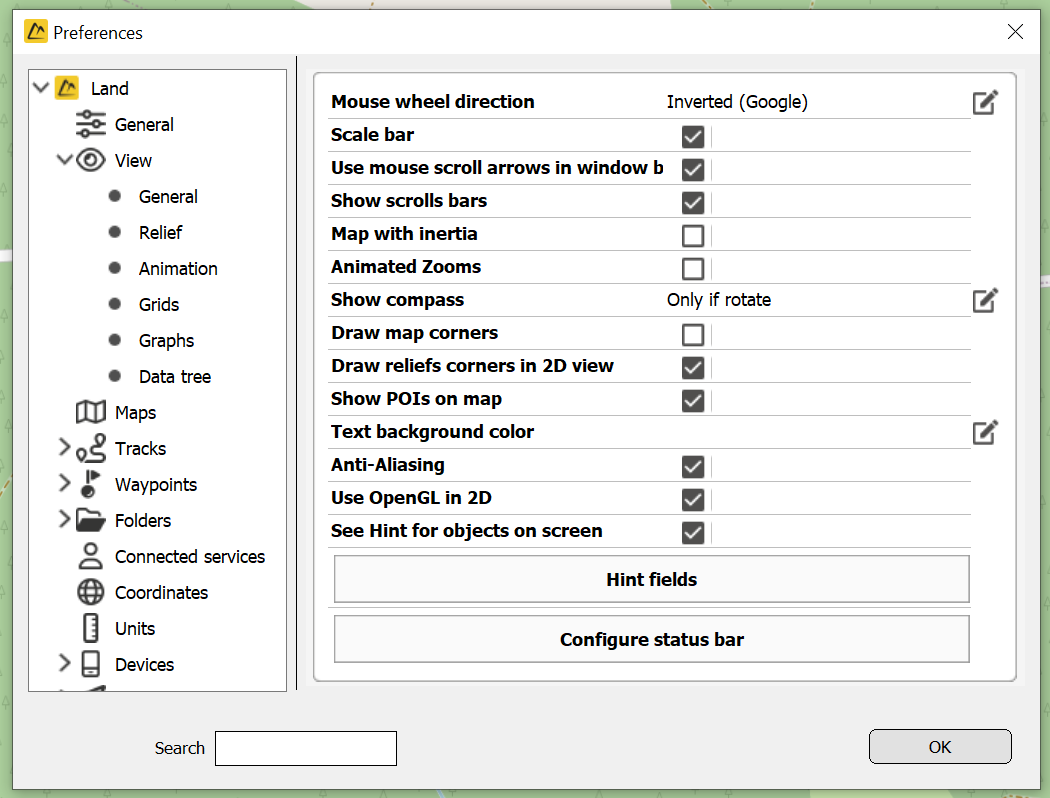
Task: Open the Hint fields dialog
Action: pyautogui.click(x=650, y=579)
